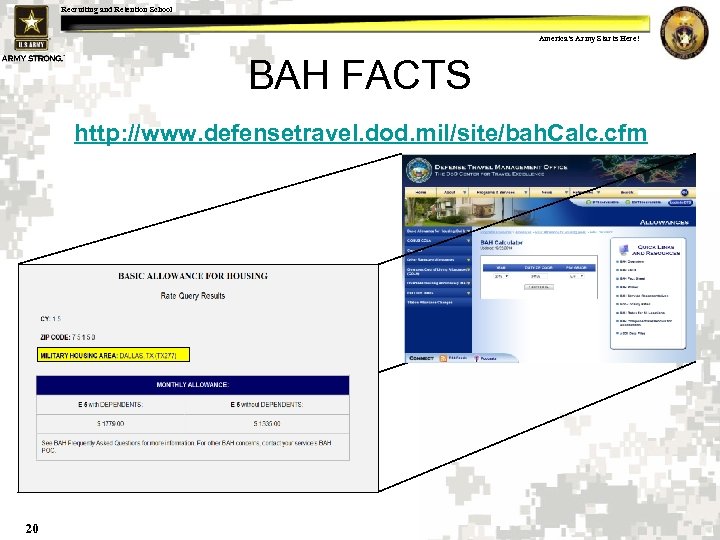Click the highlighted Military Housing Area Dallas text
Screen dimensions: 720x540
(113, 355)
